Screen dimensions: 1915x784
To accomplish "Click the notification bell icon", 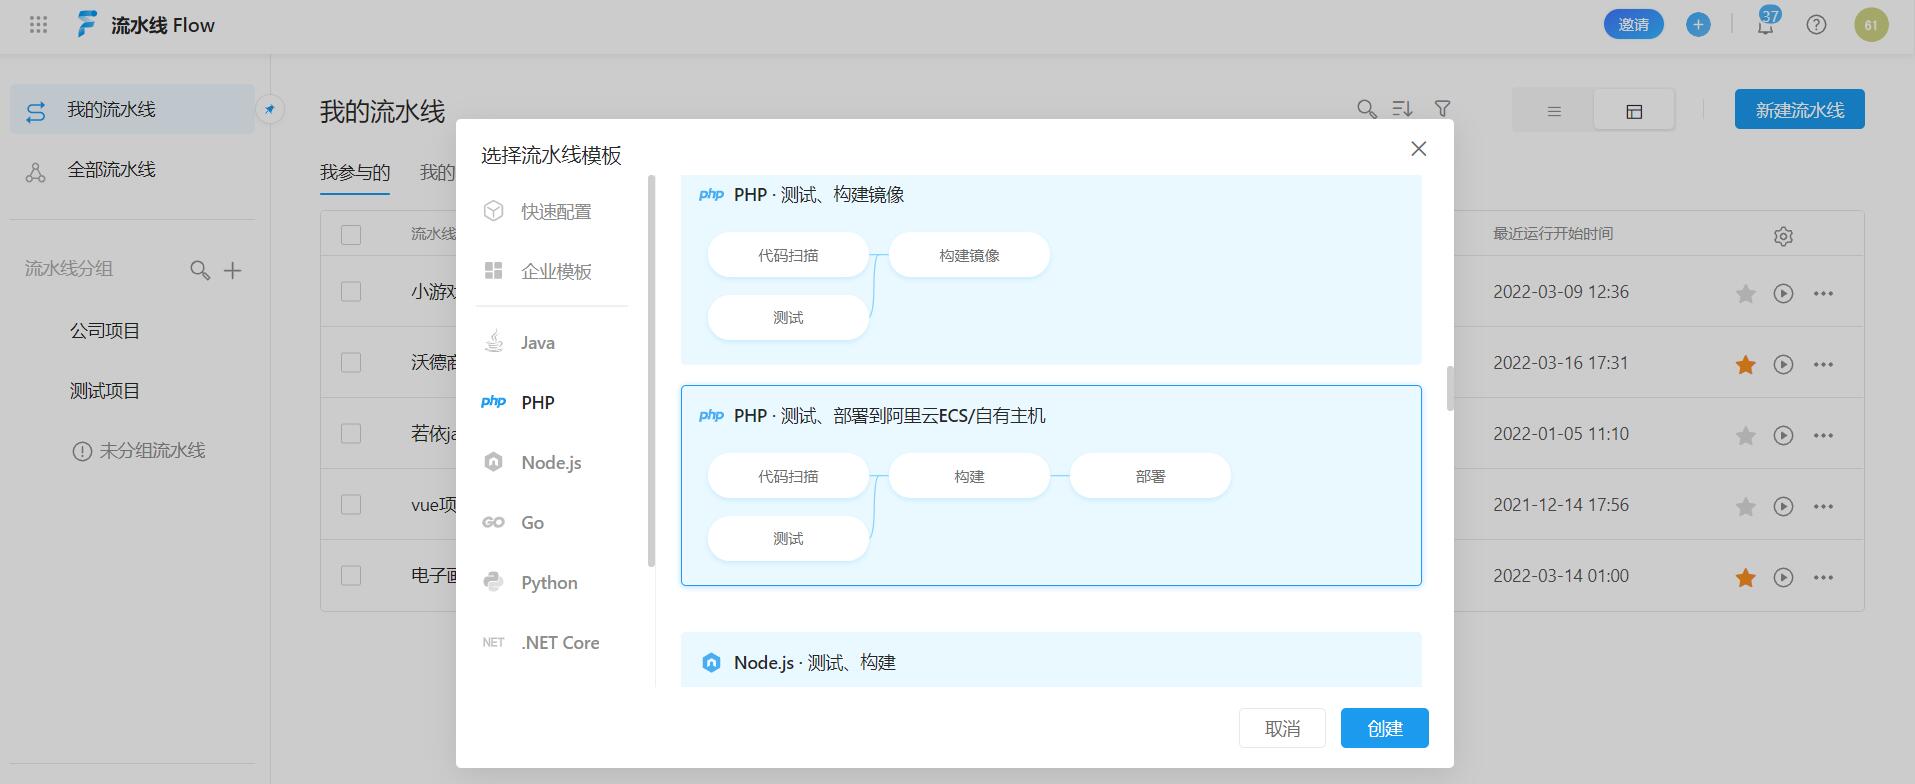I will click(1765, 25).
